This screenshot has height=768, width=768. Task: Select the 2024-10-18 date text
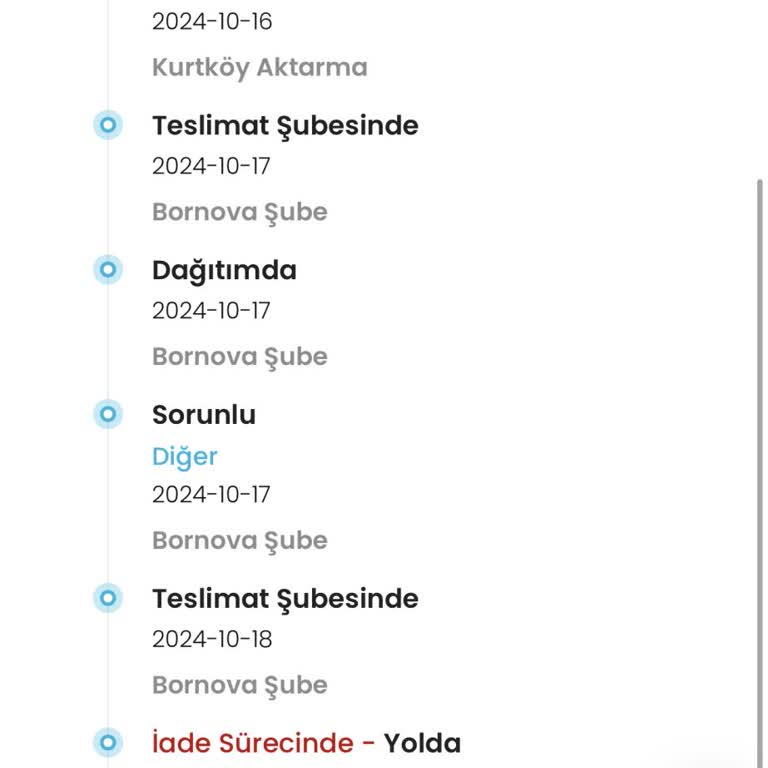click(x=212, y=639)
